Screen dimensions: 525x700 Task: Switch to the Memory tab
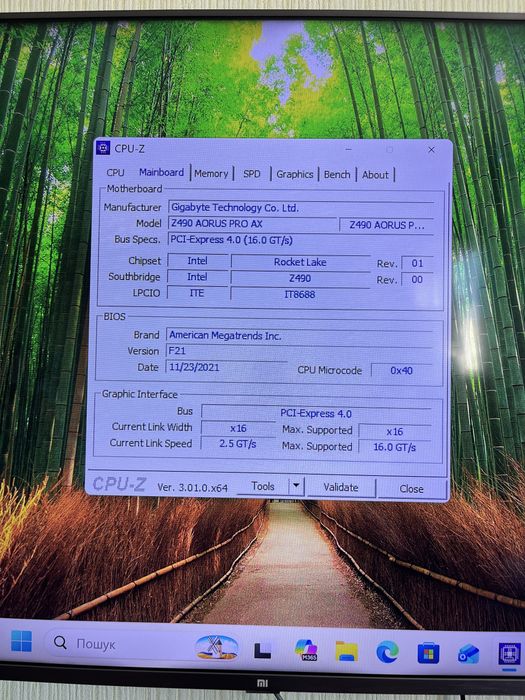211,174
